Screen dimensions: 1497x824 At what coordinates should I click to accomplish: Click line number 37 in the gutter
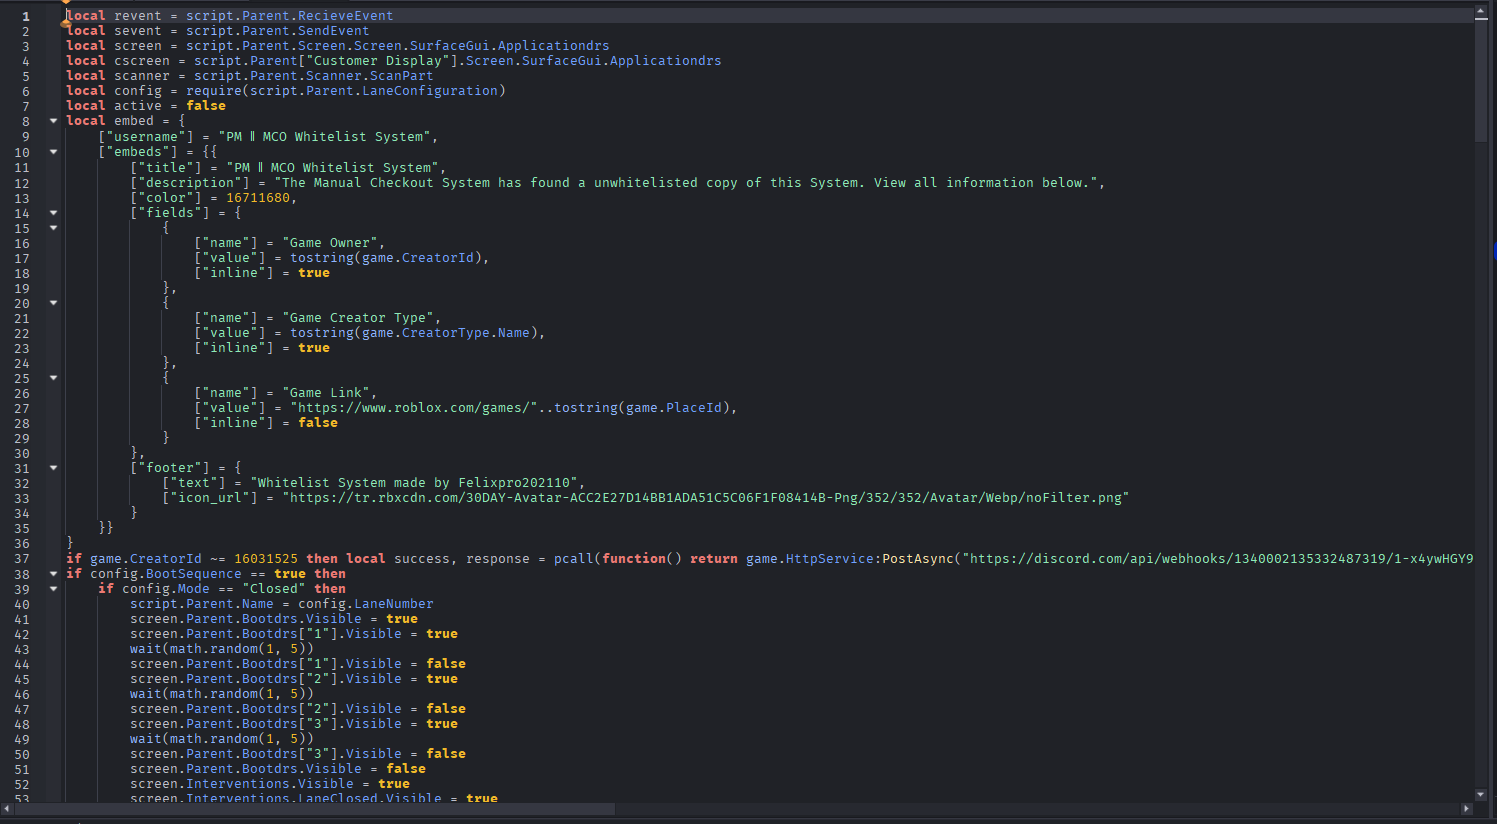[x=22, y=559]
